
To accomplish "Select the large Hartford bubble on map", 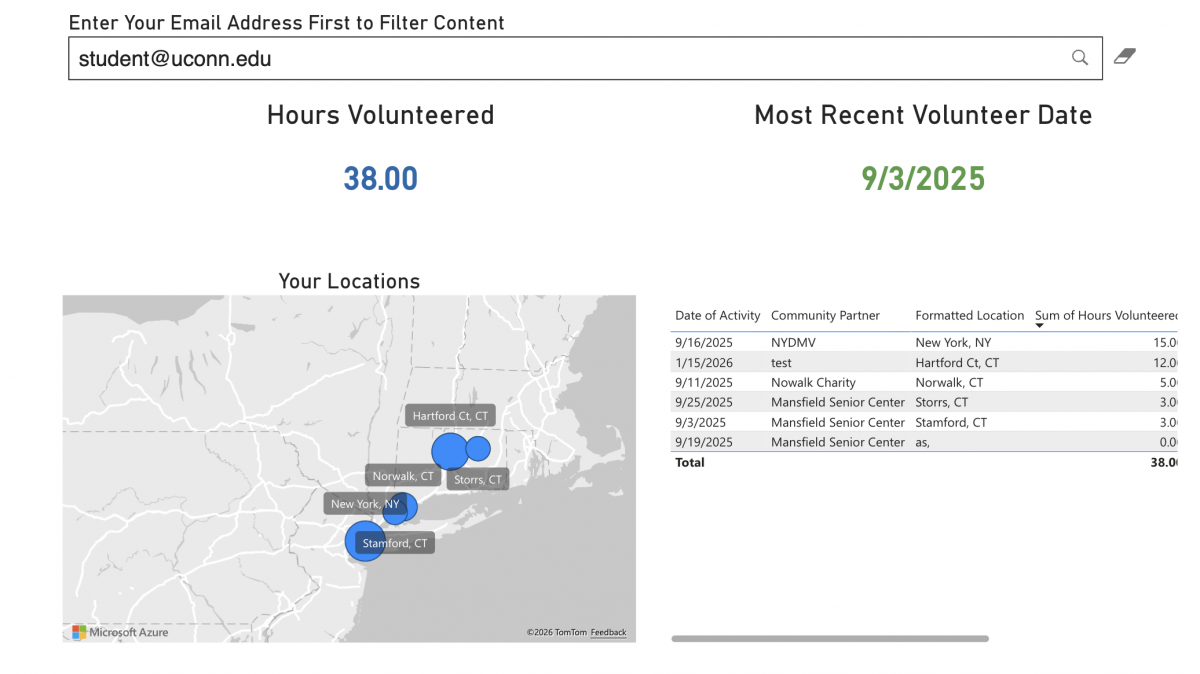I will 450,451.
